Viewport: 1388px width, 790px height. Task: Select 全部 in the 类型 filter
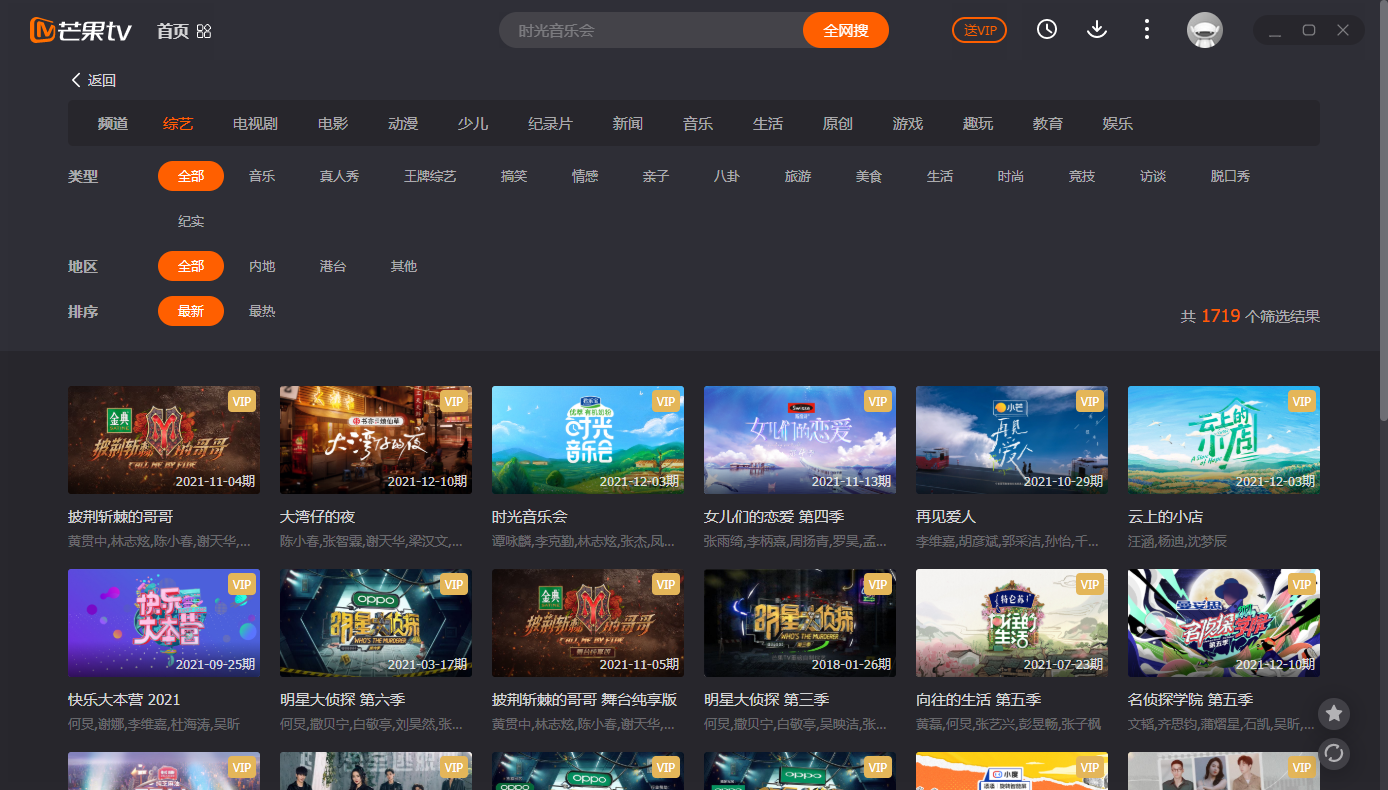click(191, 176)
